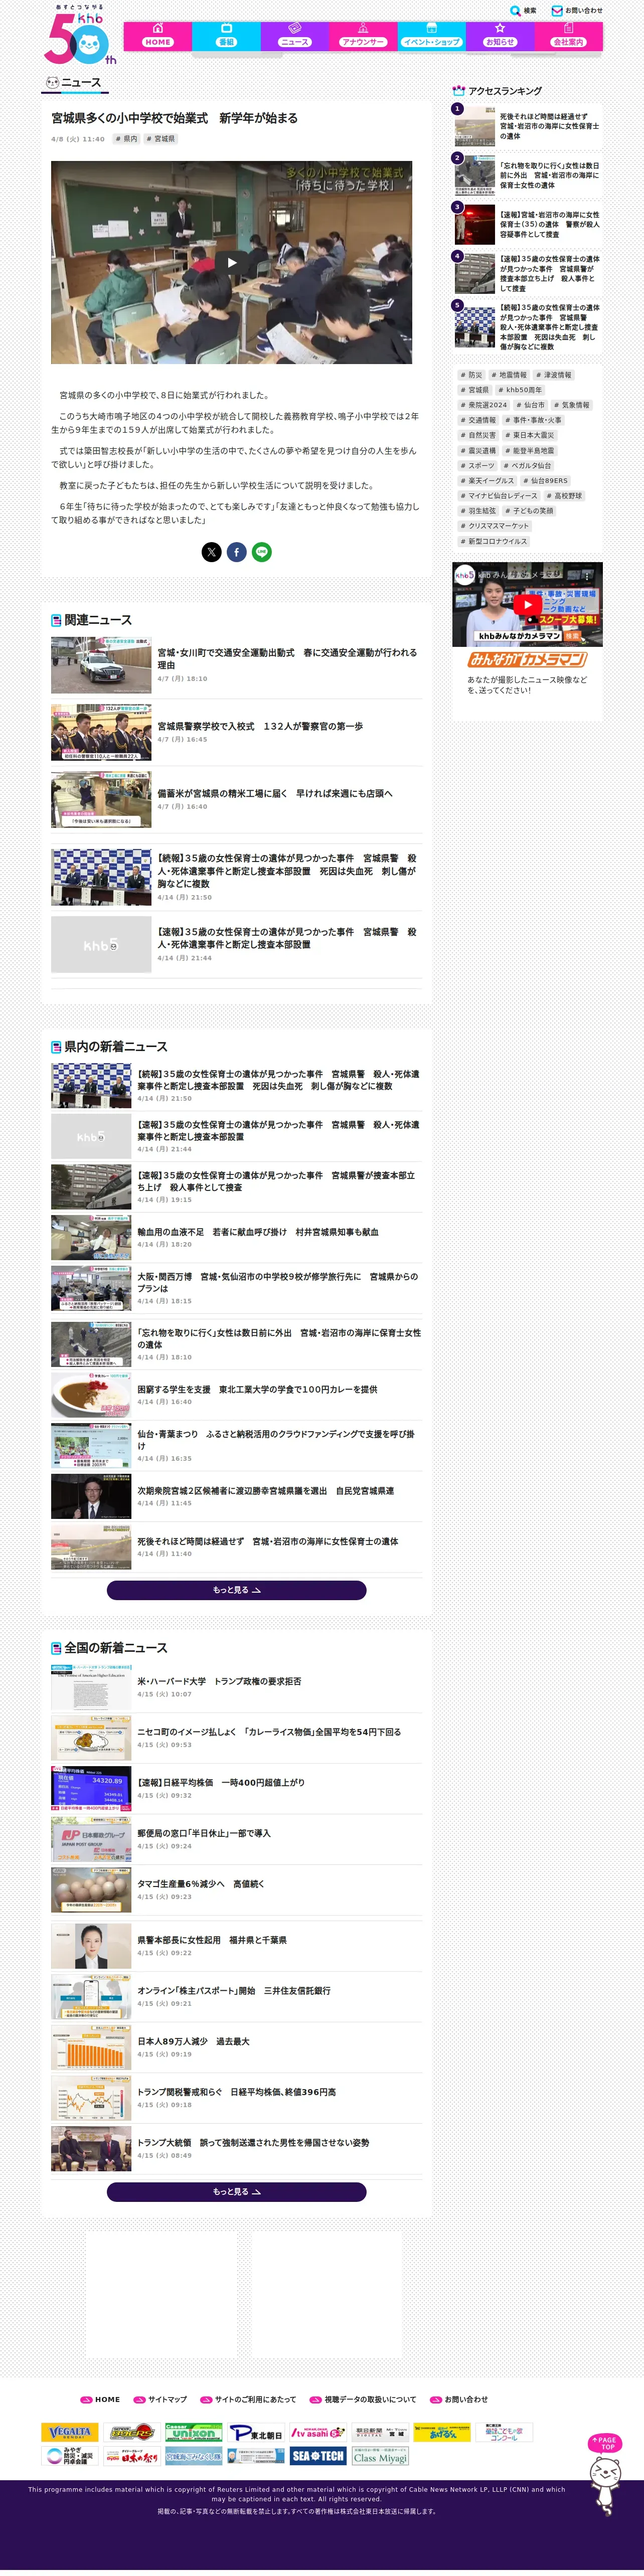Click the footer HOME link
The height and width of the screenshot is (2576, 644).
point(100,2399)
